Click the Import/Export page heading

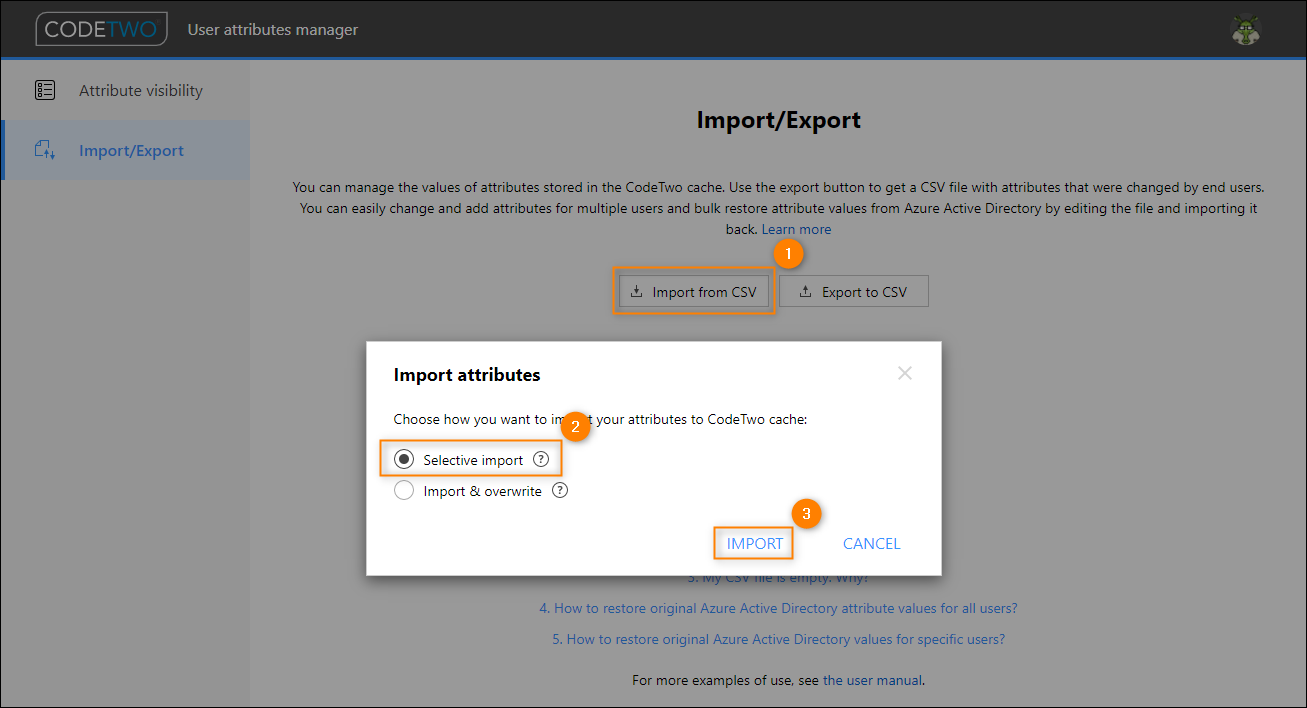coord(778,121)
